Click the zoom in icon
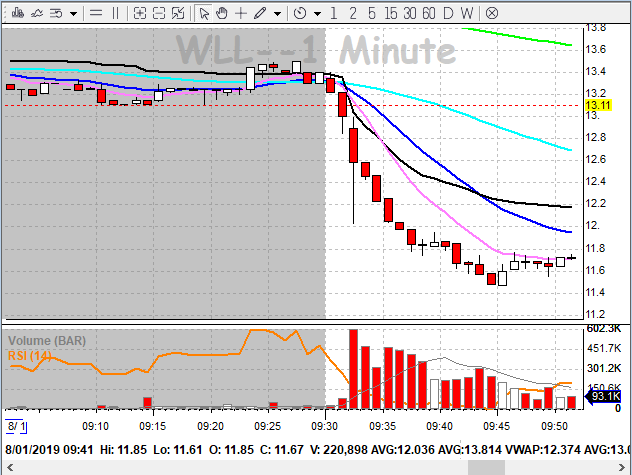Screen dimensions: 632x475 click(140, 14)
